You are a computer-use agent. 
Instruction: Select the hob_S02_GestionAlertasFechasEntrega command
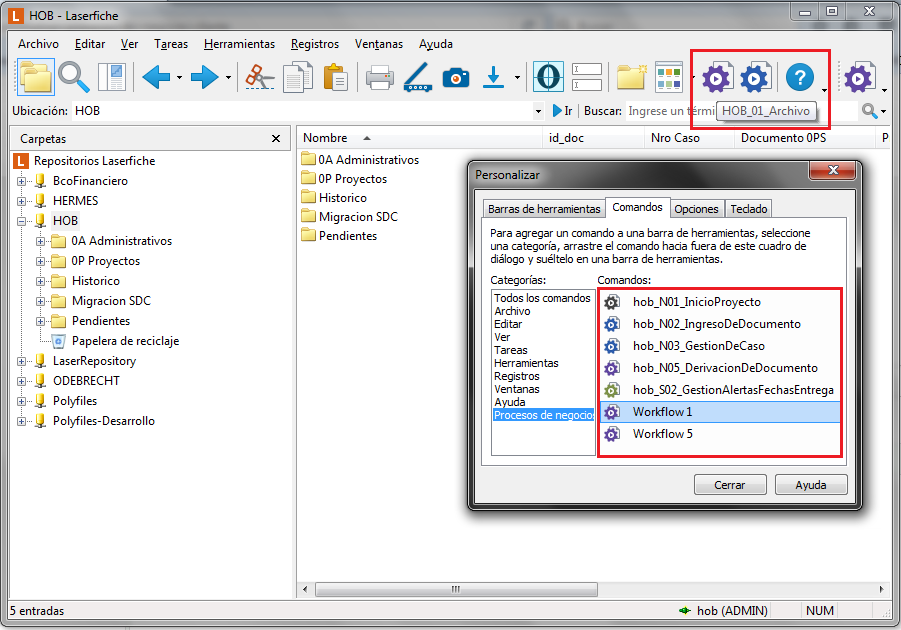(x=721, y=390)
